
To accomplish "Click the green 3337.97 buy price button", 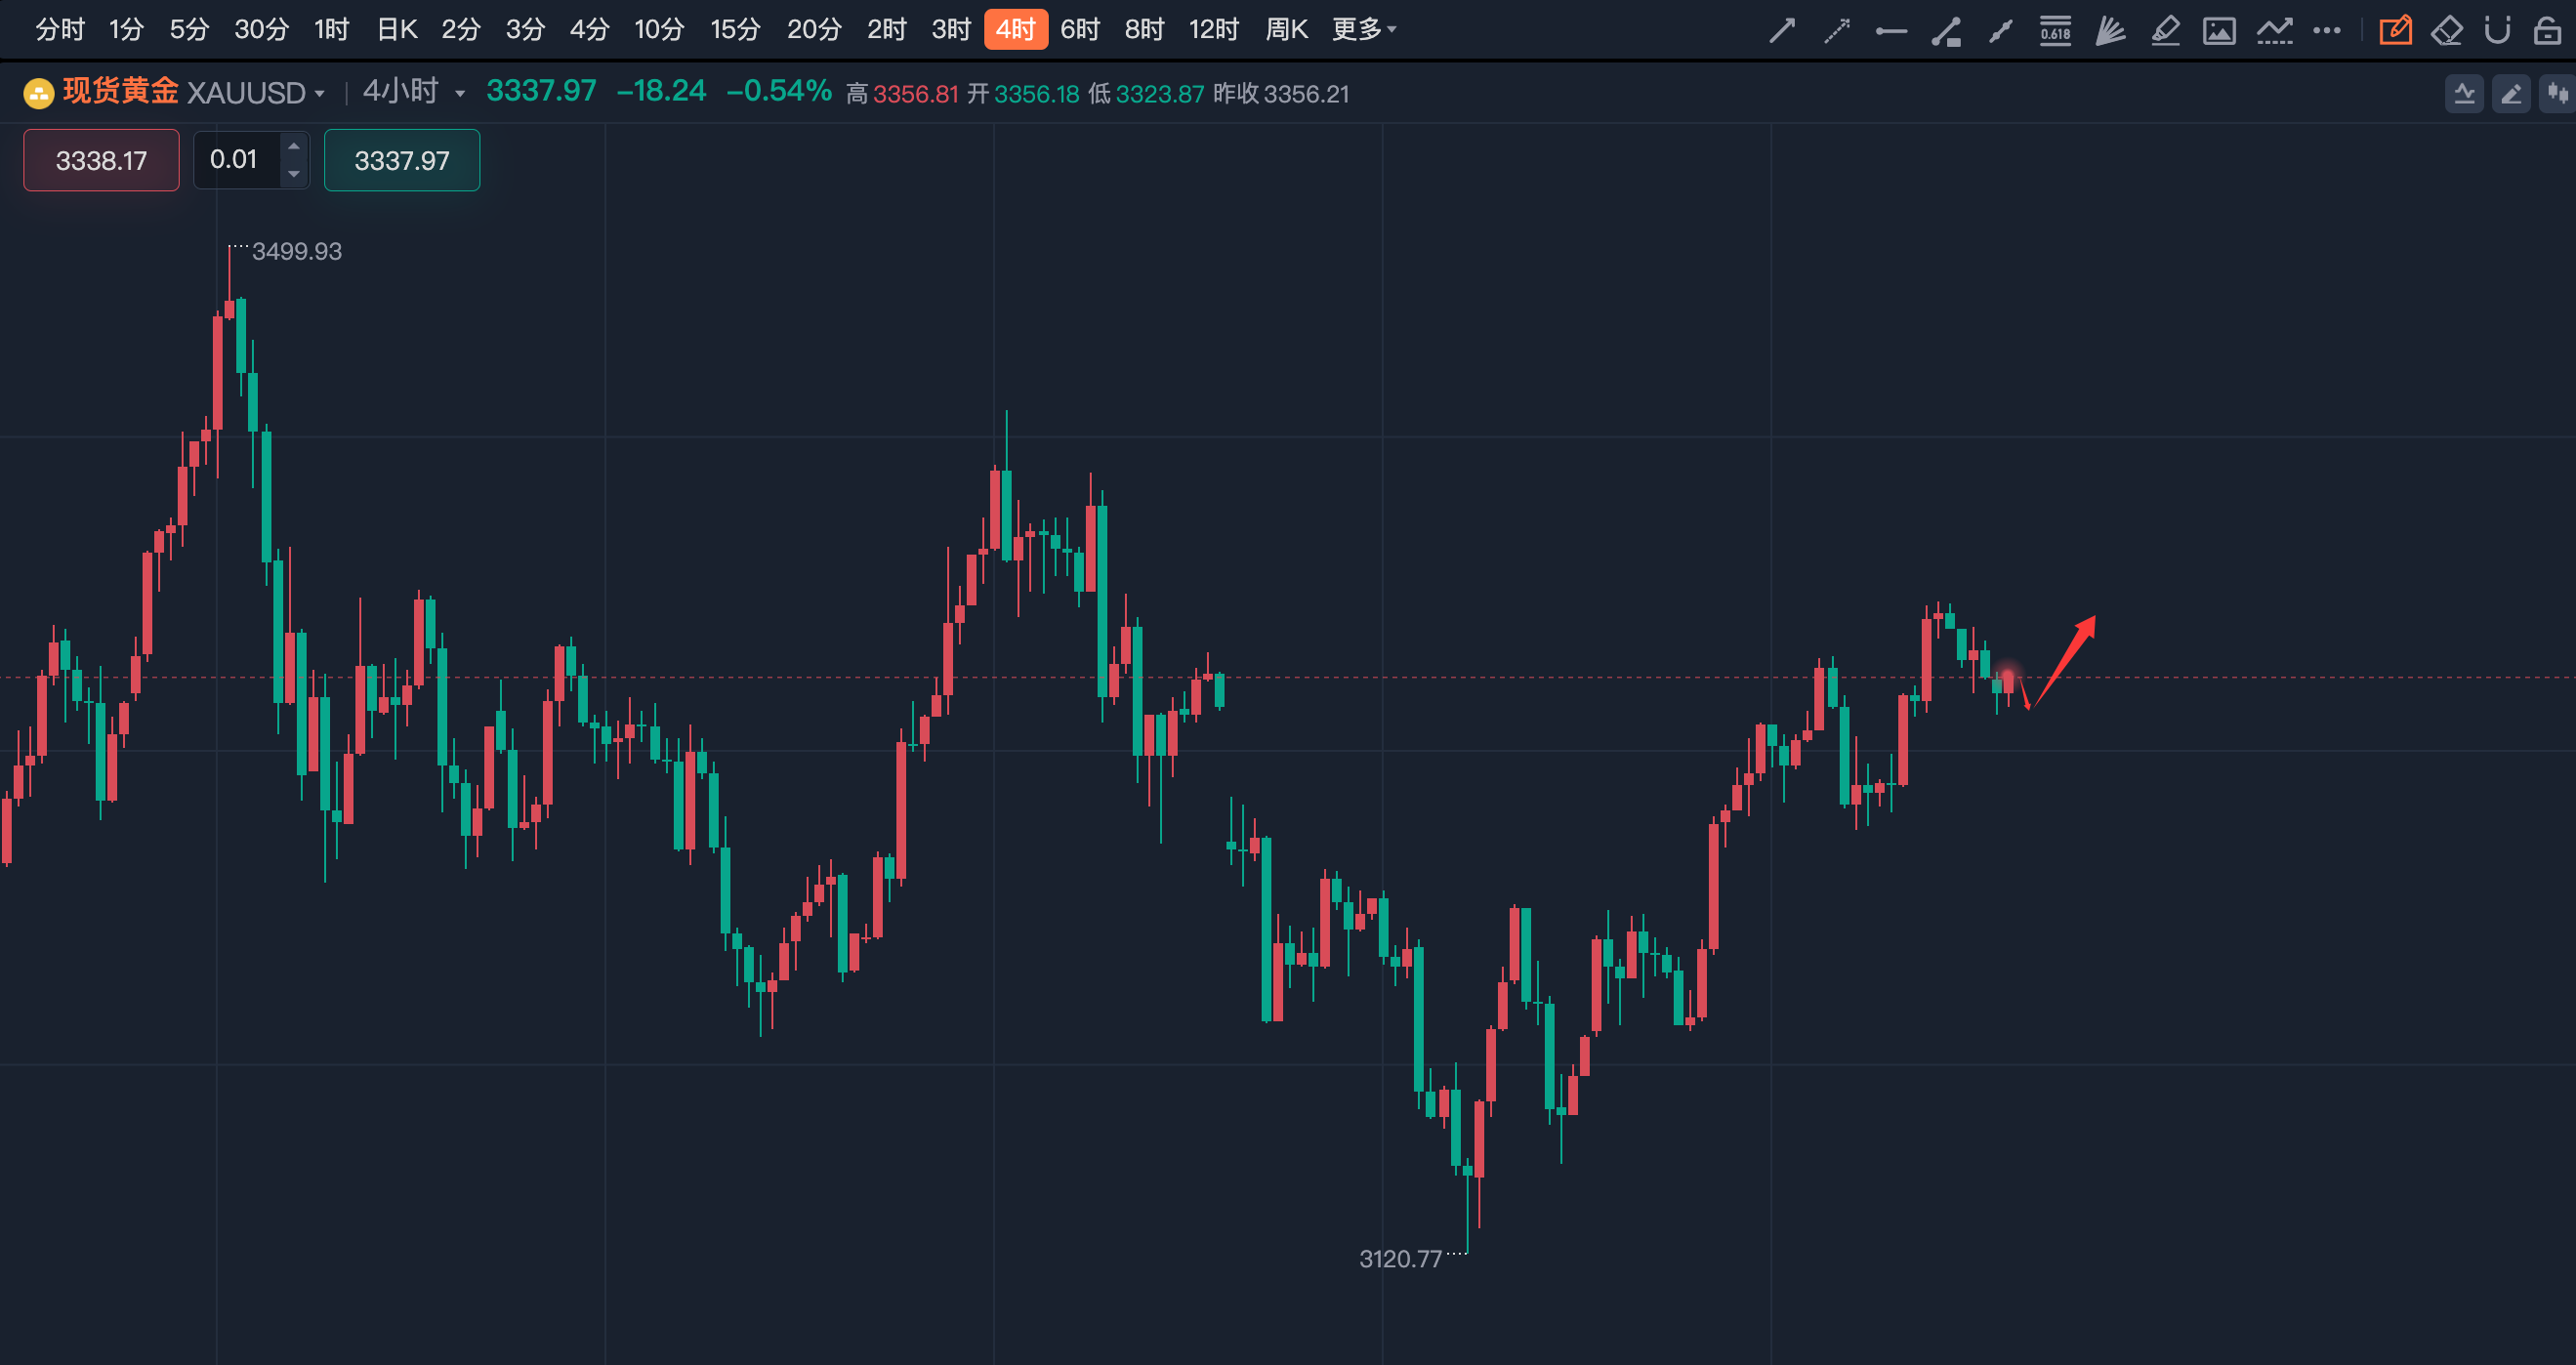I will point(402,160).
